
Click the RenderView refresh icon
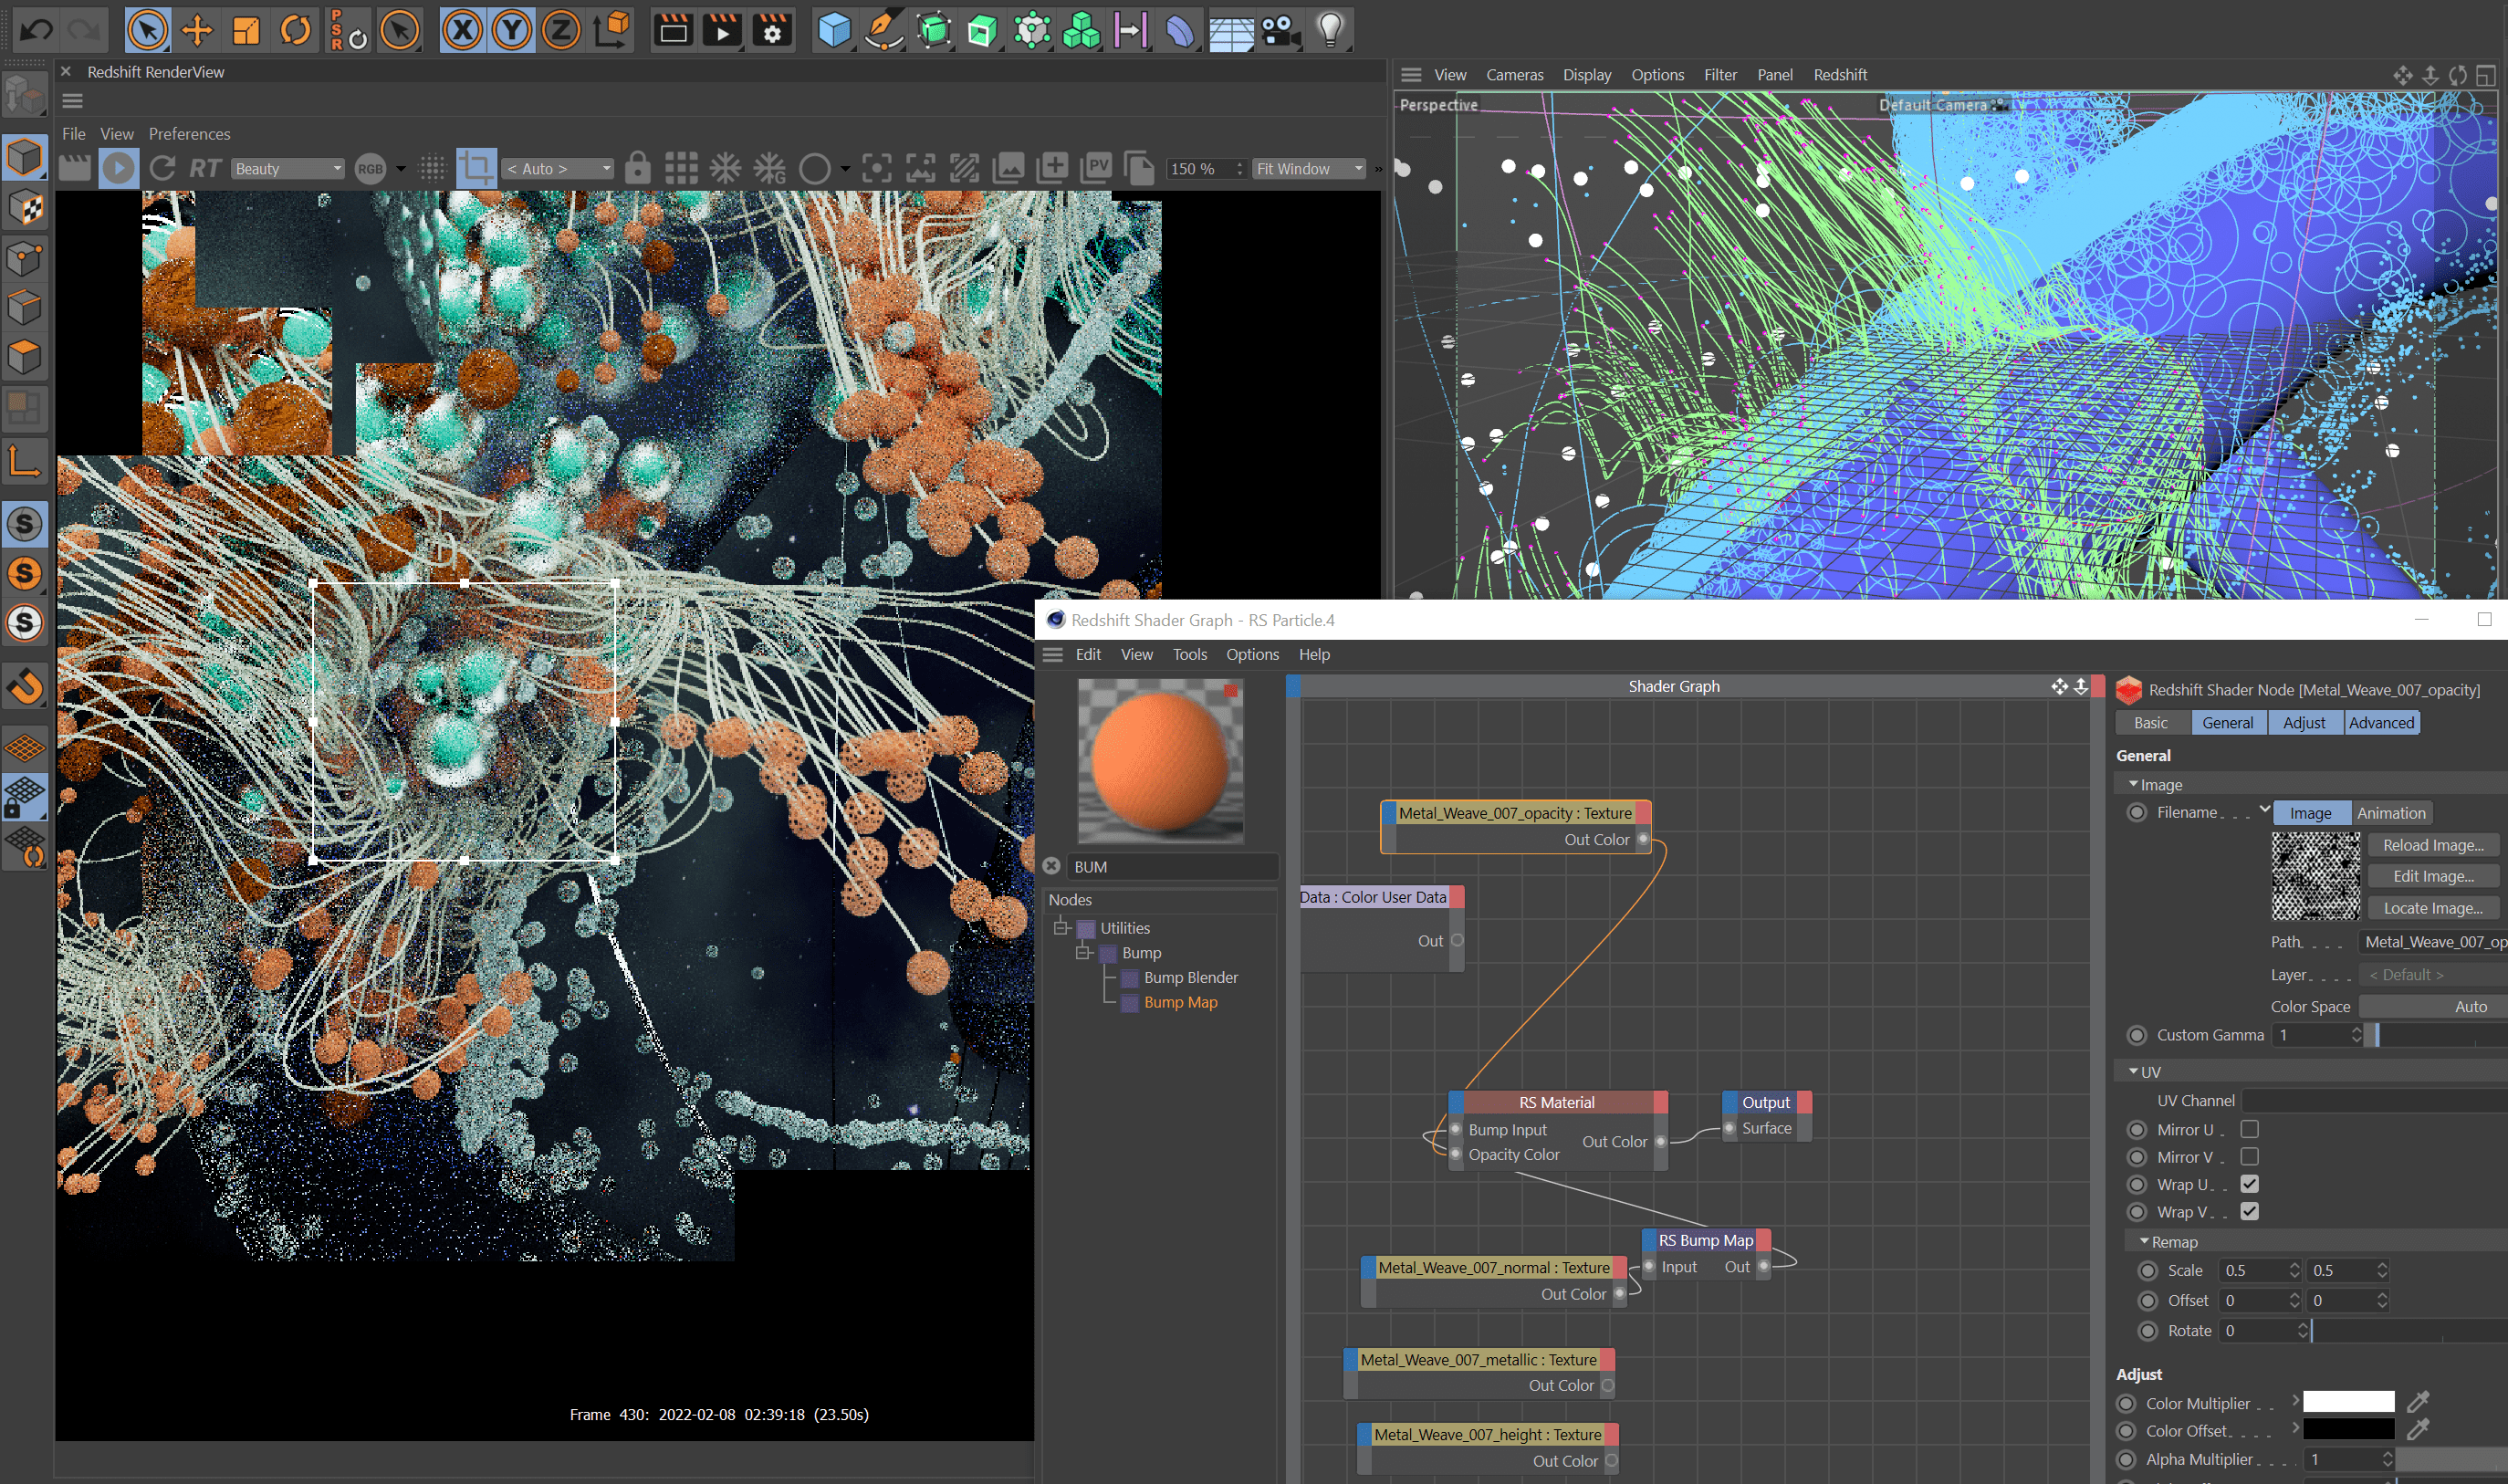[162, 168]
